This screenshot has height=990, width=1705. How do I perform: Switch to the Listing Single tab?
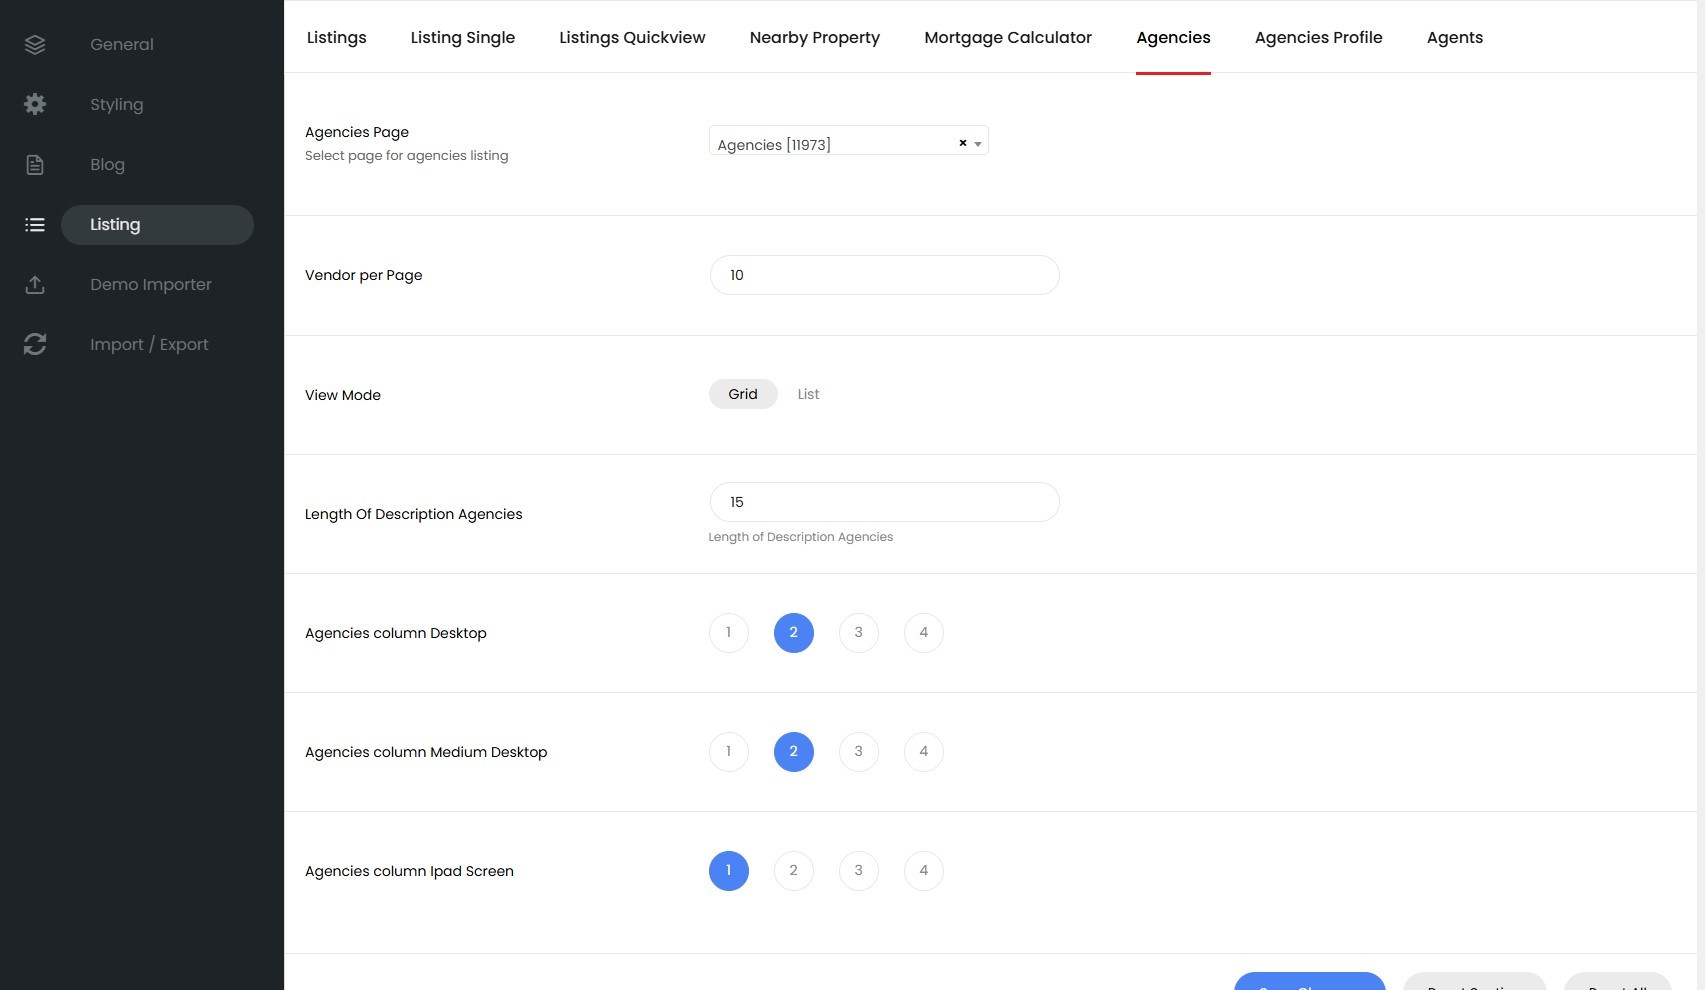pos(463,38)
